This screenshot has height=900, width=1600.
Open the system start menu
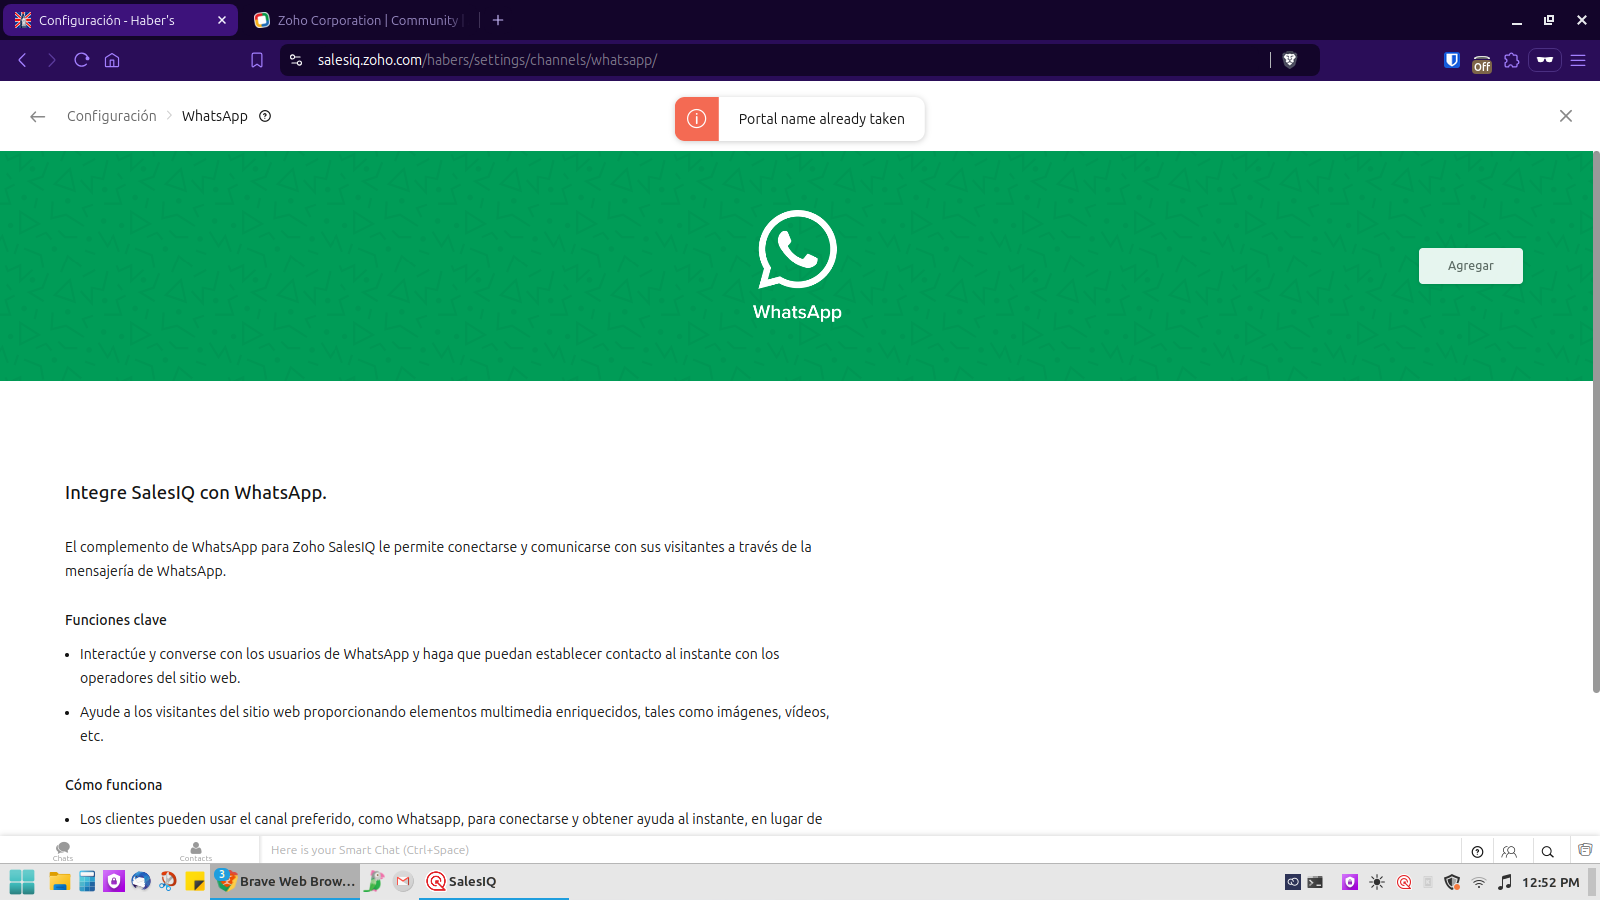pos(22,881)
